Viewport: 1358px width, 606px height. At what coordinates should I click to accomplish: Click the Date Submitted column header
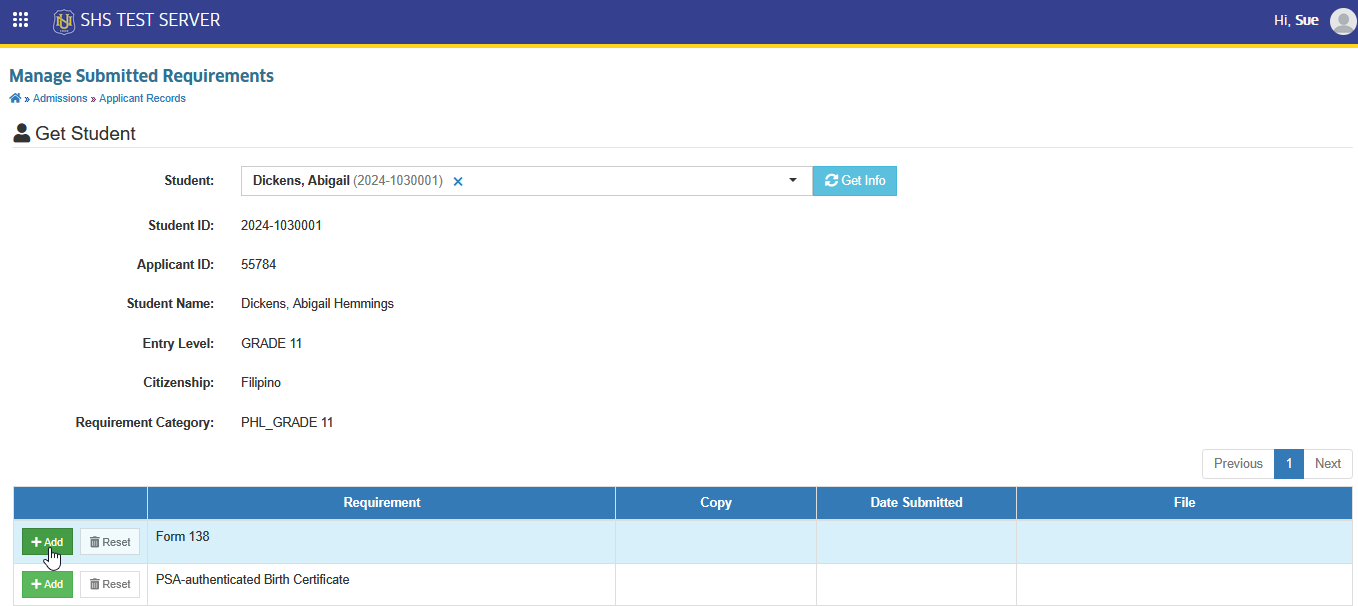[916, 503]
